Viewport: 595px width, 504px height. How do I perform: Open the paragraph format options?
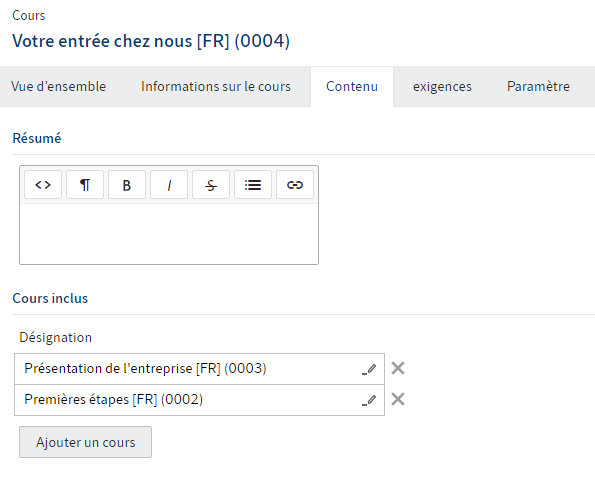point(85,185)
